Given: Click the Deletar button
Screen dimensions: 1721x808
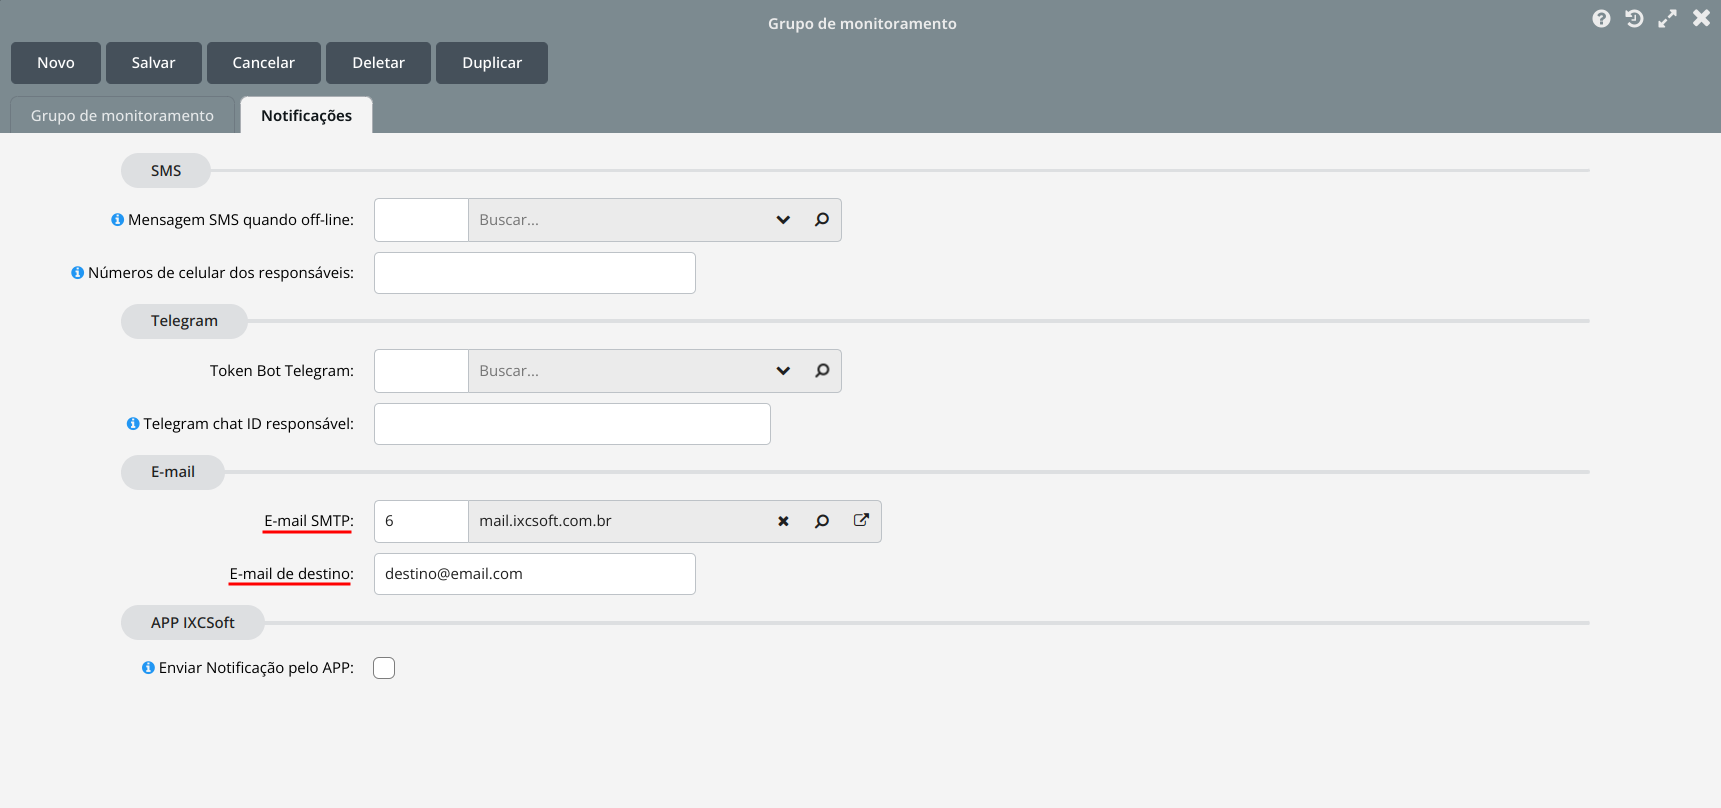Looking at the screenshot, I should 379,63.
